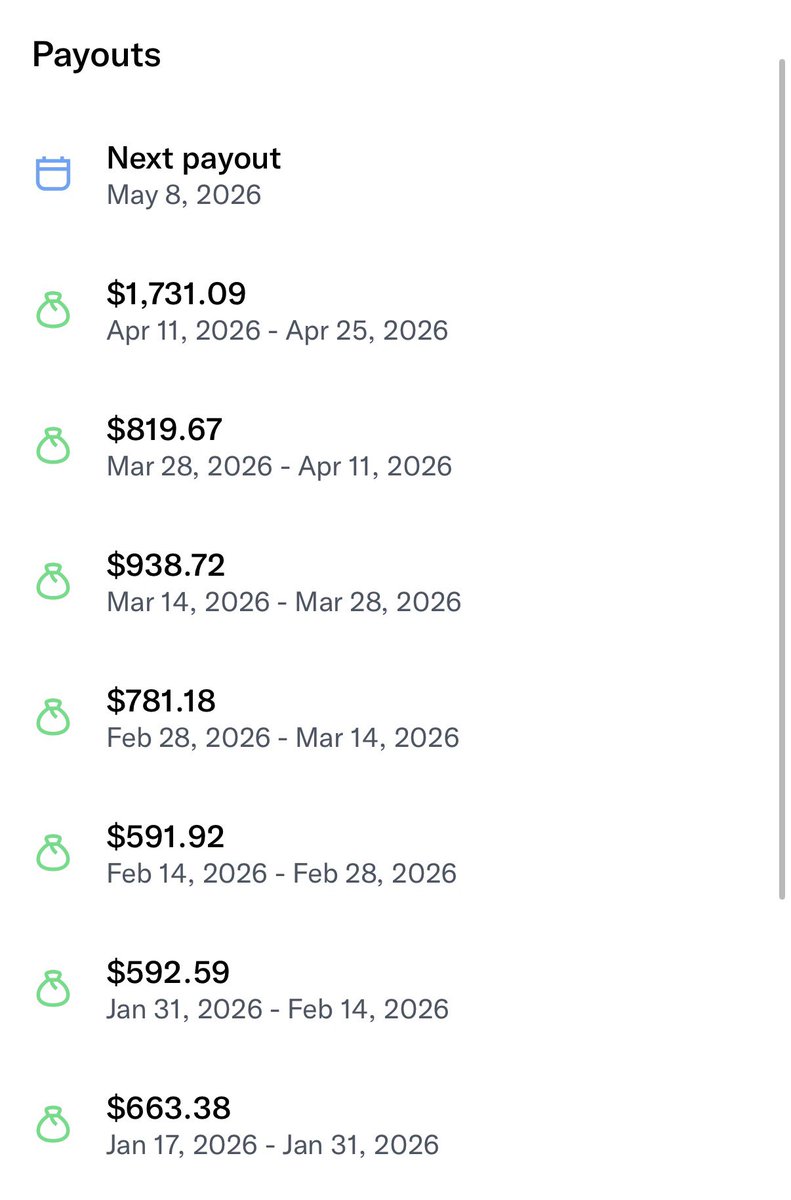Click the Mar 14 - Mar 28 date range

[284, 602]
